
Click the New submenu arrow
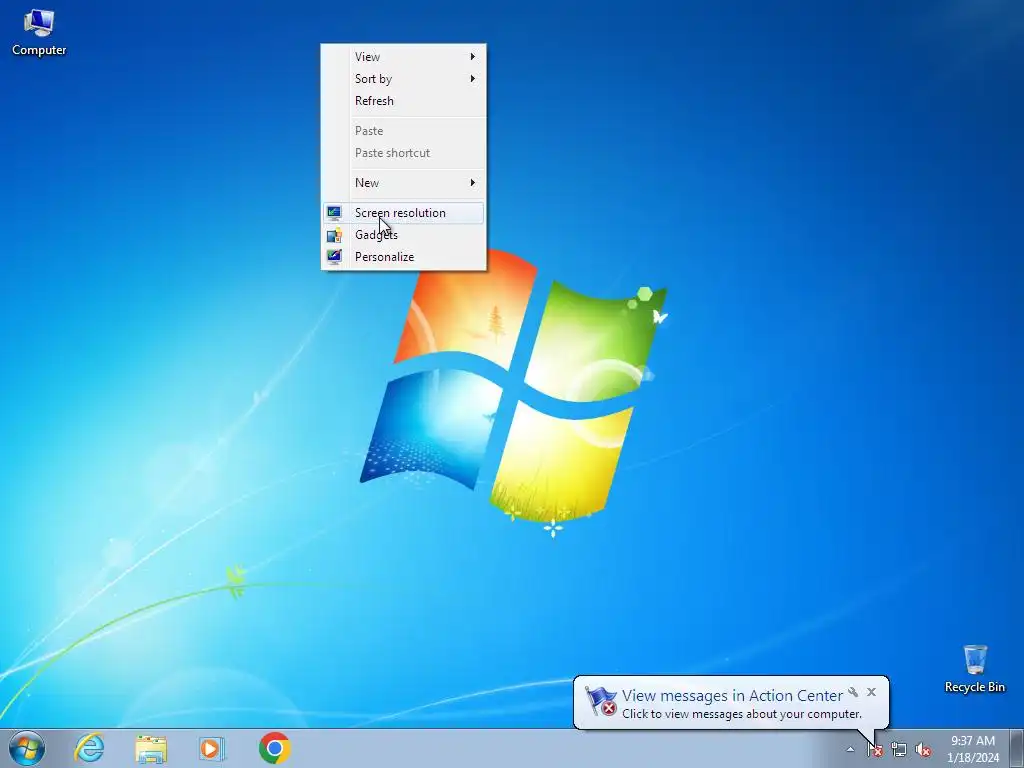(473, 183)
